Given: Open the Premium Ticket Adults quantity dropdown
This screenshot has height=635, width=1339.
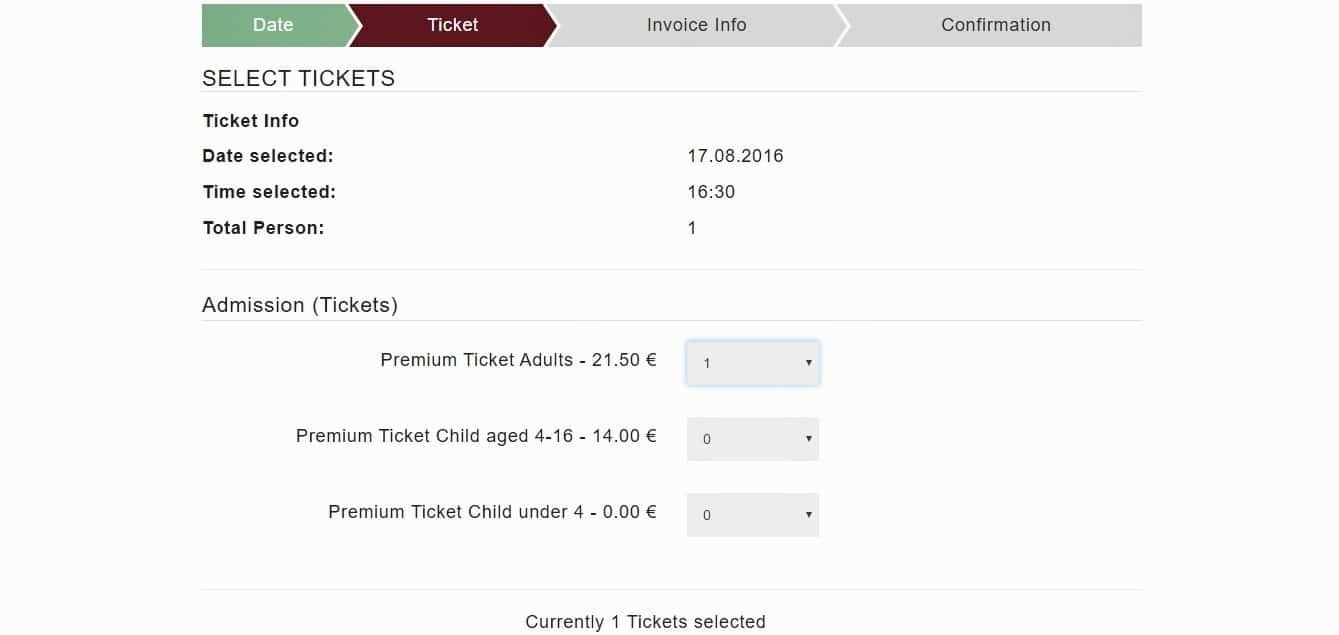Looking at the screenshot, I should (753, 363).
